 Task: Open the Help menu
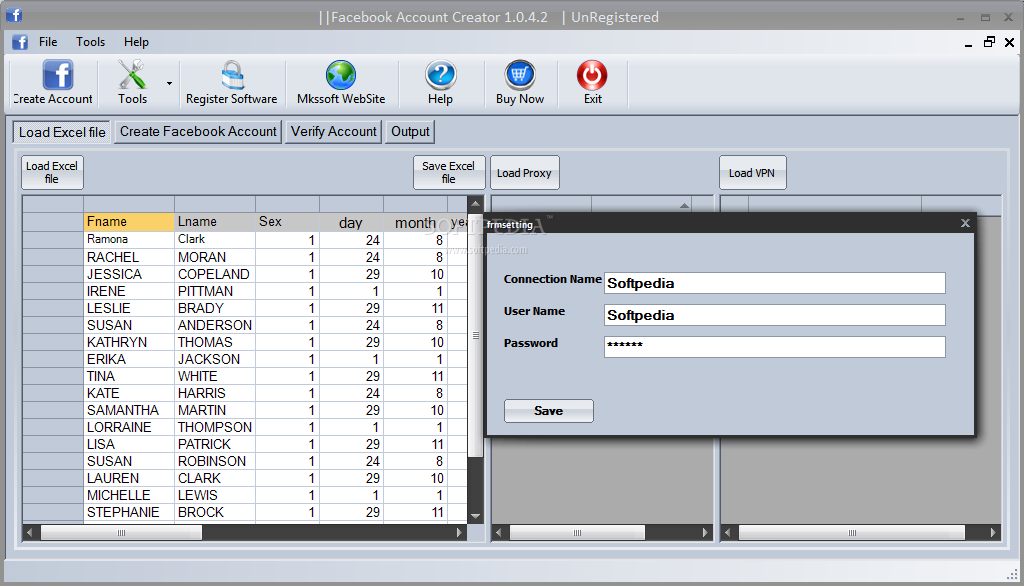point(136,42)
